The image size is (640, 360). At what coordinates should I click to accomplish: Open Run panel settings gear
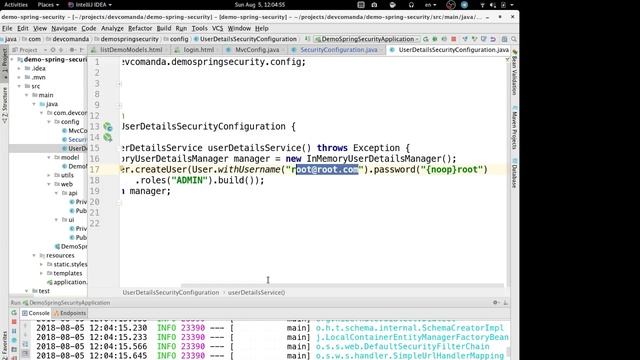(x=495, y=302)
